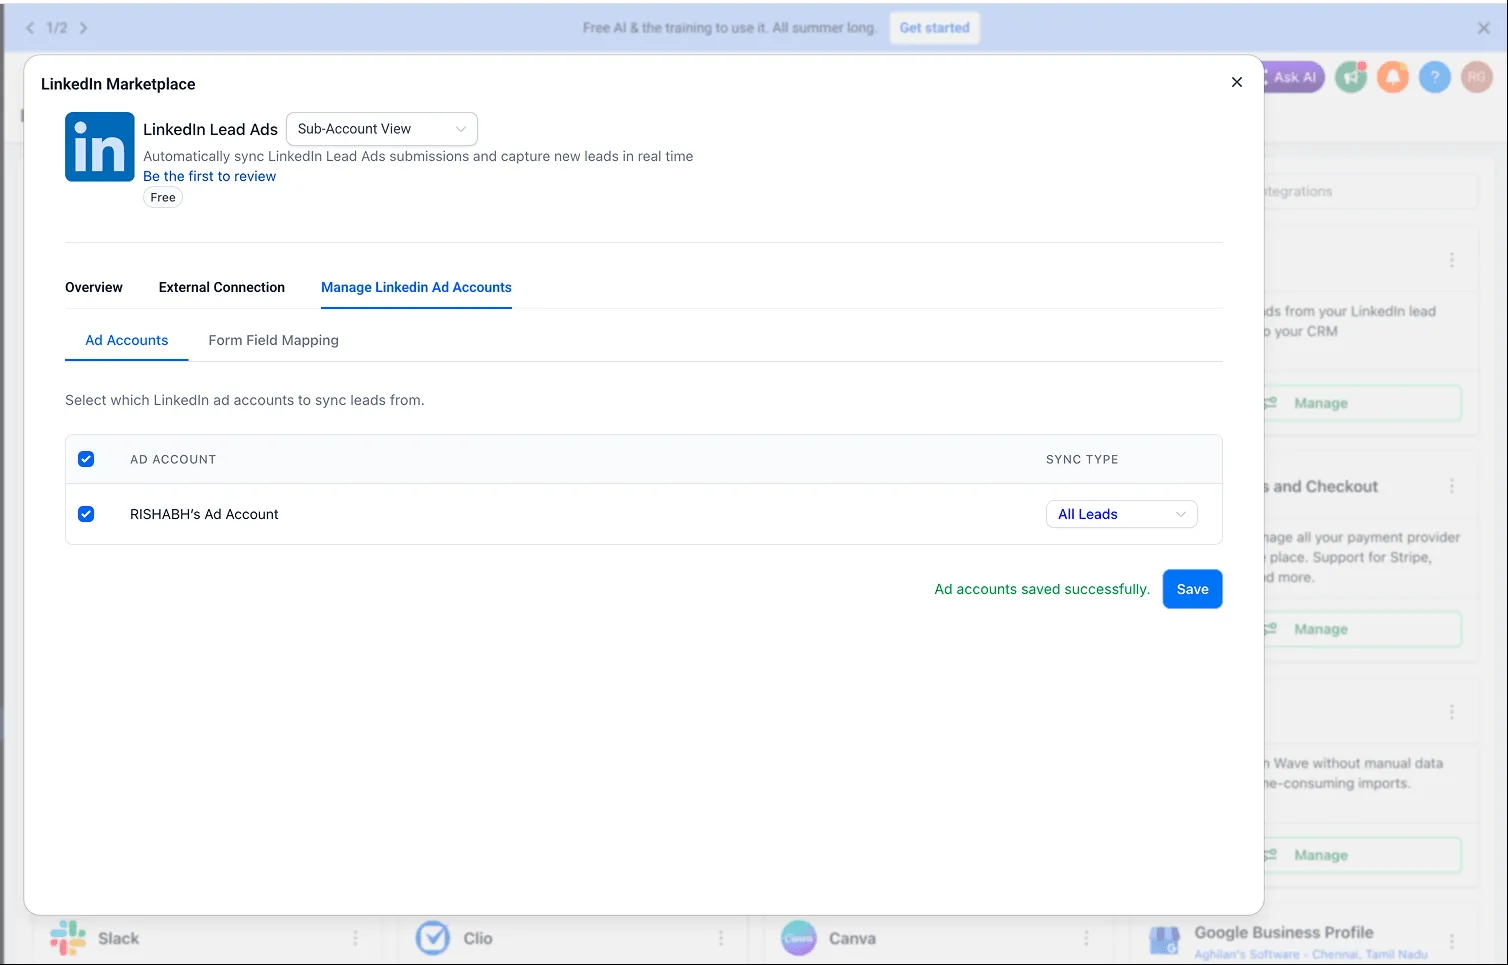Select the Manage Linkedin Ad Accounts tab
This screenshot has height=965, width=1508.
[x=416, y=287]
